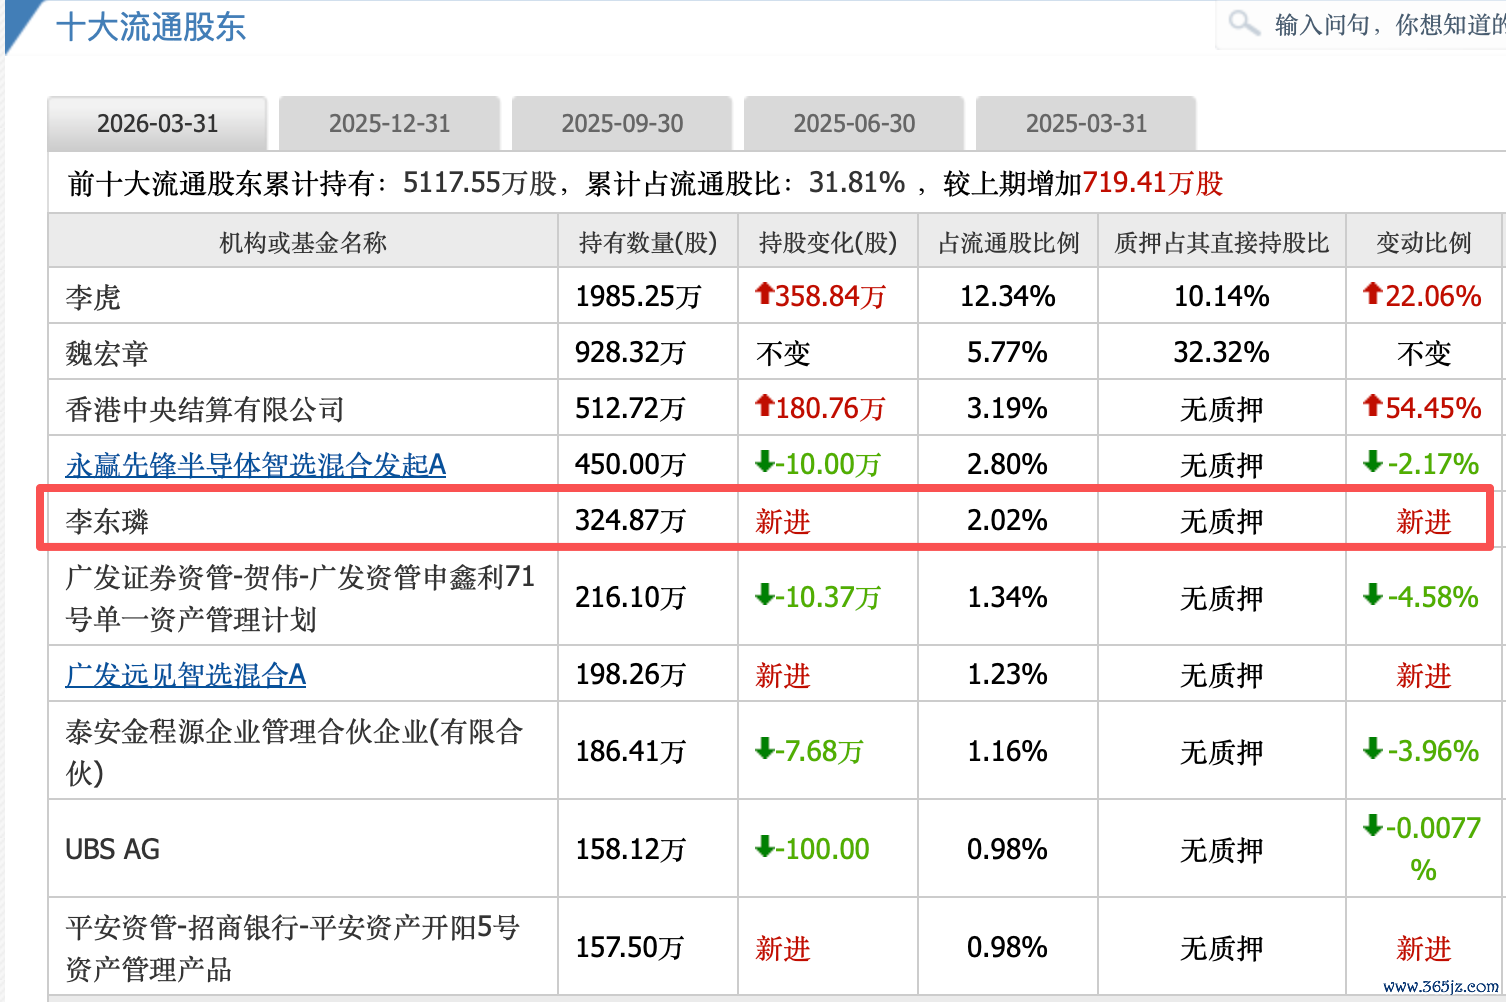Click the green down arrow beside -100.00
Image resolution: width=1506 pixels, height=1002 pixels.
[x=764, y=846]
